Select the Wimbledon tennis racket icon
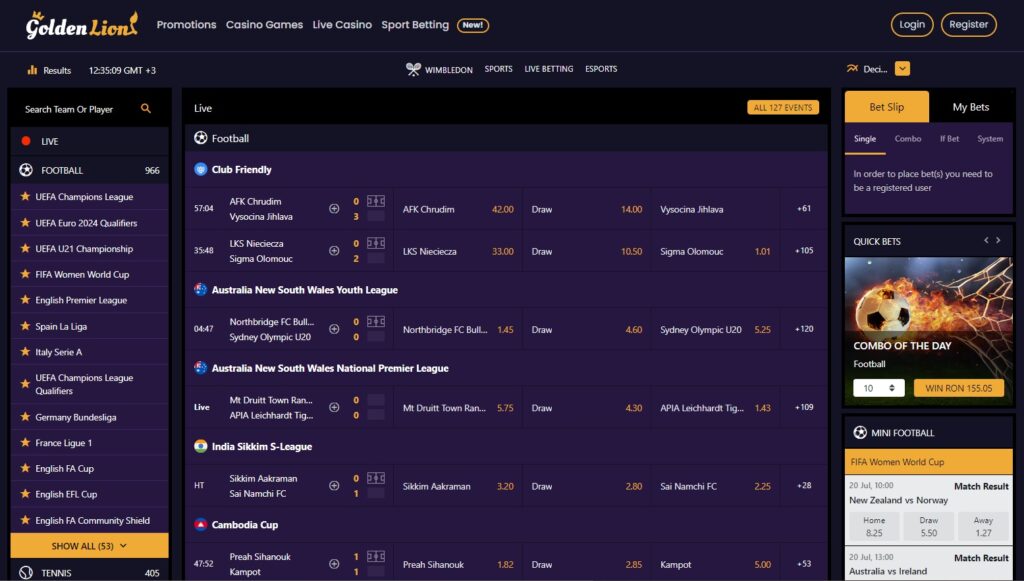Image resolution: width=1024 pixels, height=581 pixels. point(412,68)
